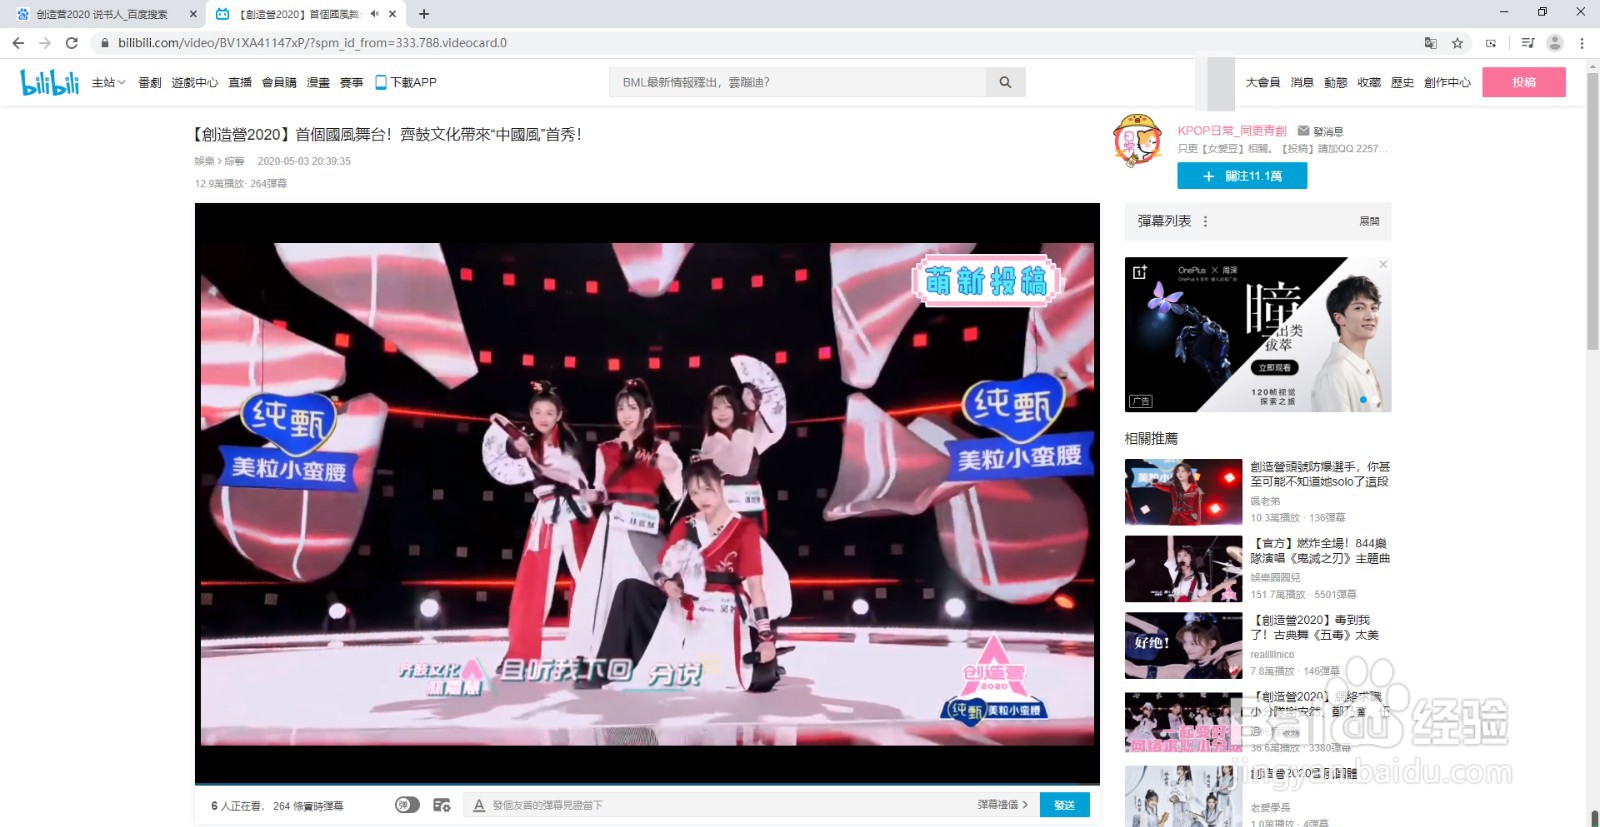Bookmark this page with star icon
The height and width of the screenshot is (827, 1600).
point(1458,43)
